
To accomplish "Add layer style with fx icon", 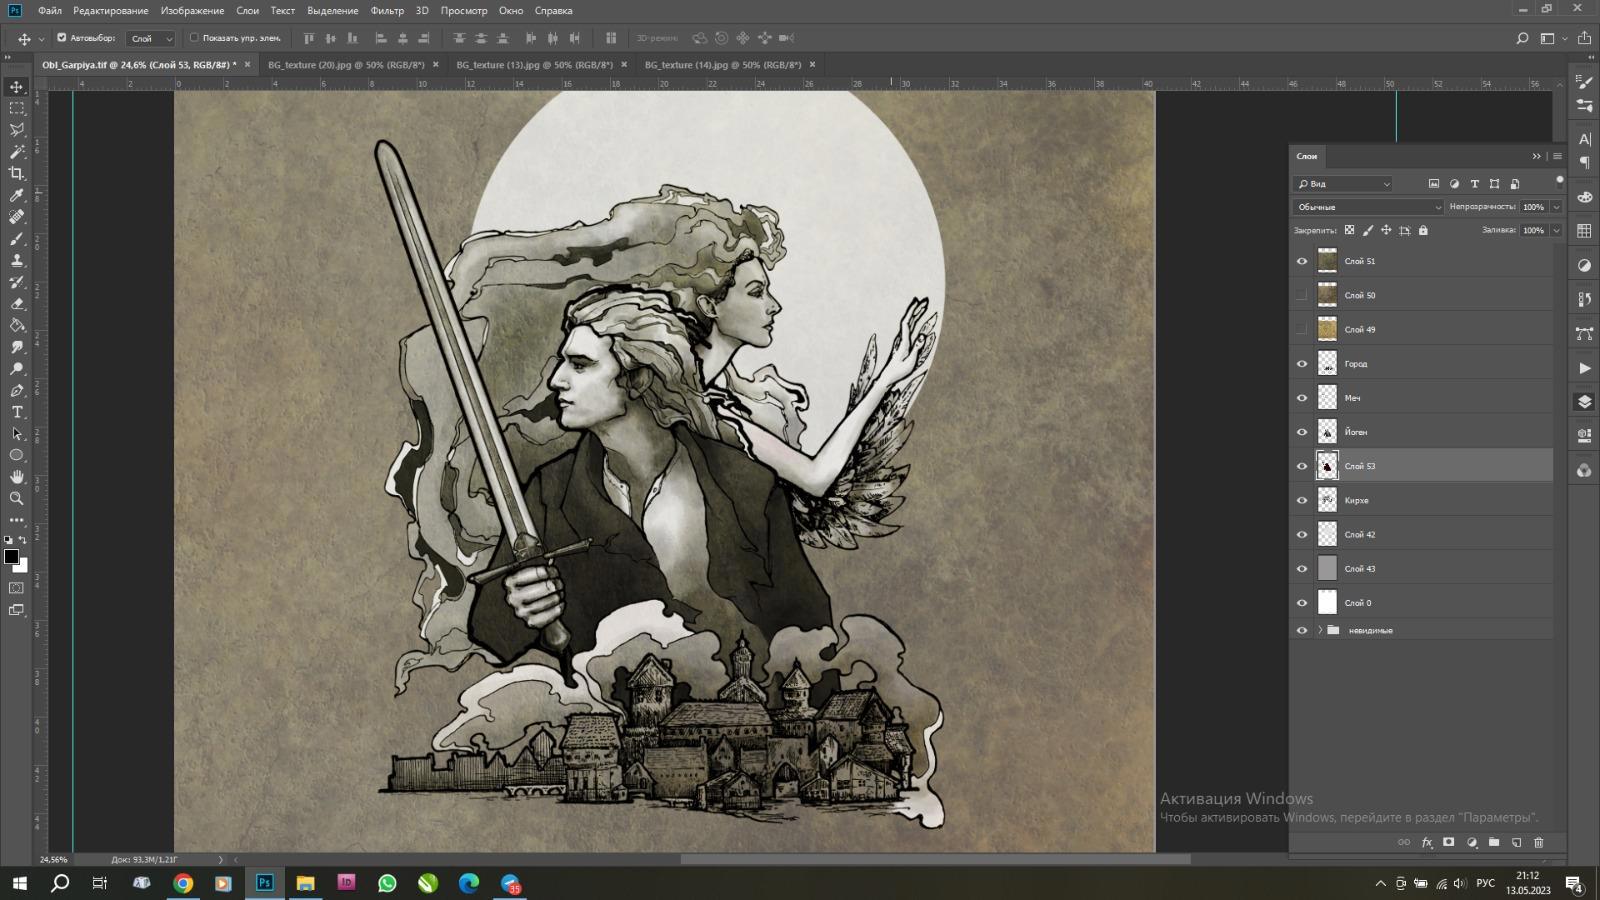I will coord(1427,843).
